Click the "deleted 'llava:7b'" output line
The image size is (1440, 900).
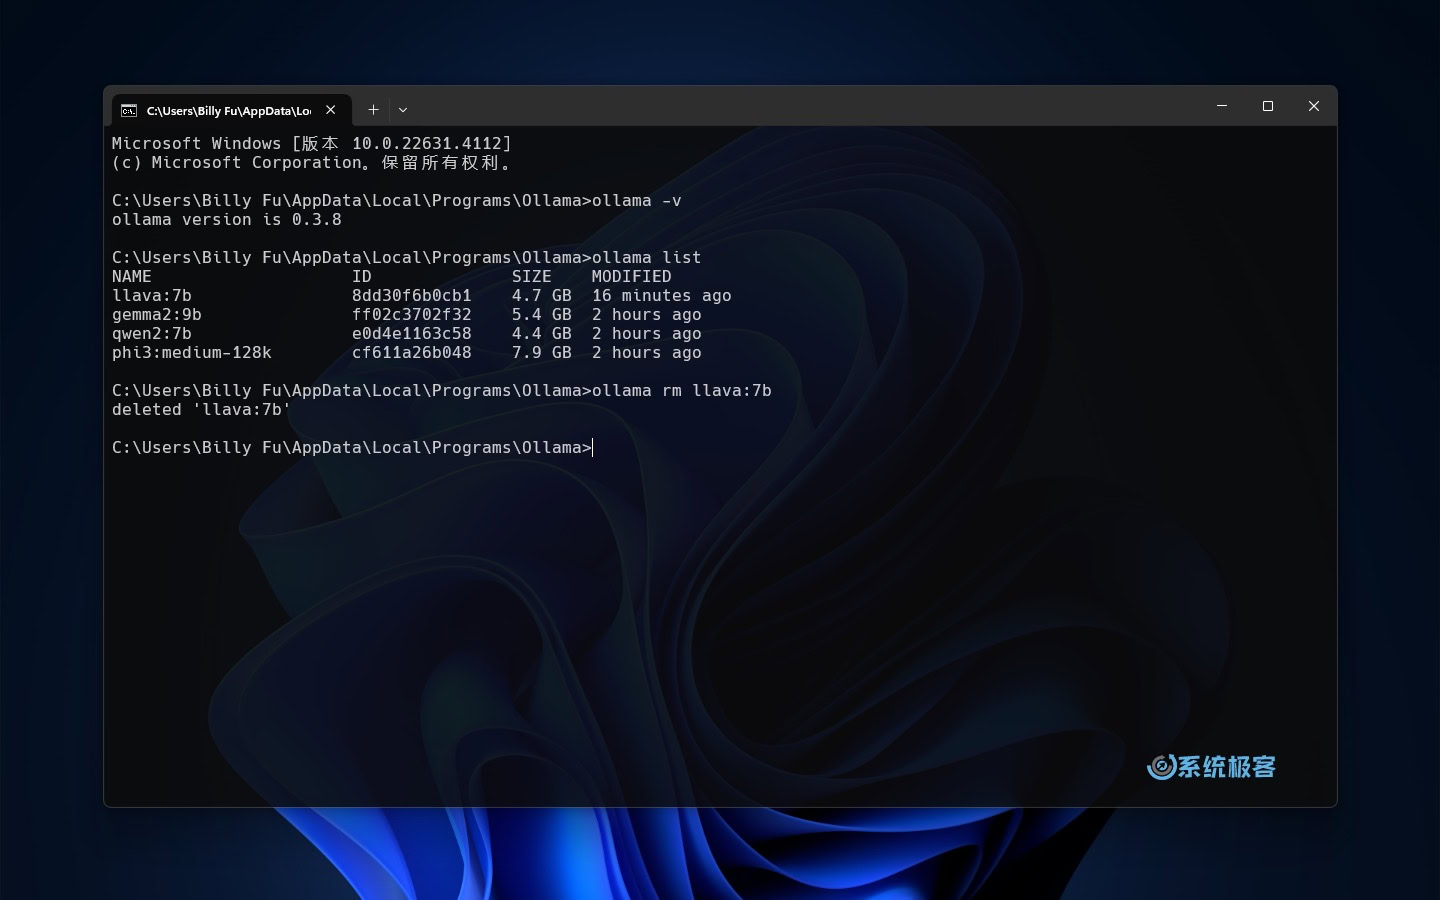point(202,409)
